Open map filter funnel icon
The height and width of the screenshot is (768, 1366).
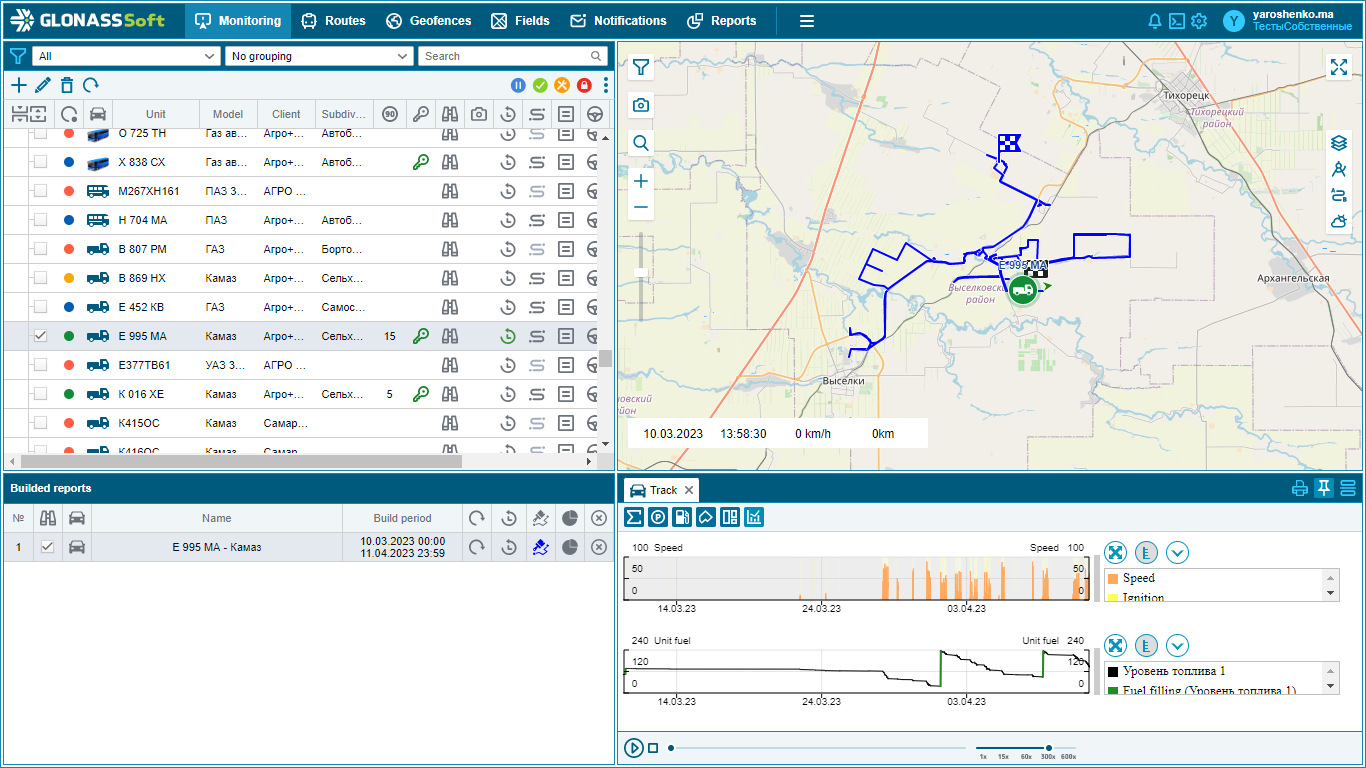641,67
